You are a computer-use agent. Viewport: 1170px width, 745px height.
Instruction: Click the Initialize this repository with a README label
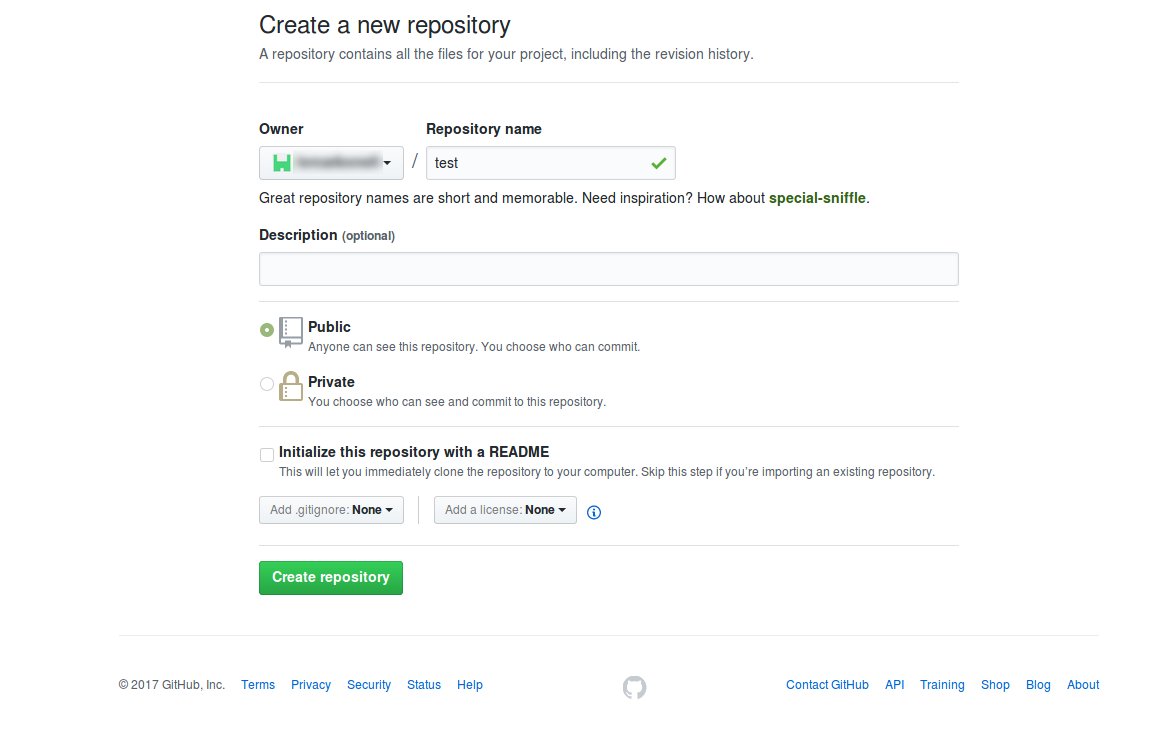click(414, 452)
